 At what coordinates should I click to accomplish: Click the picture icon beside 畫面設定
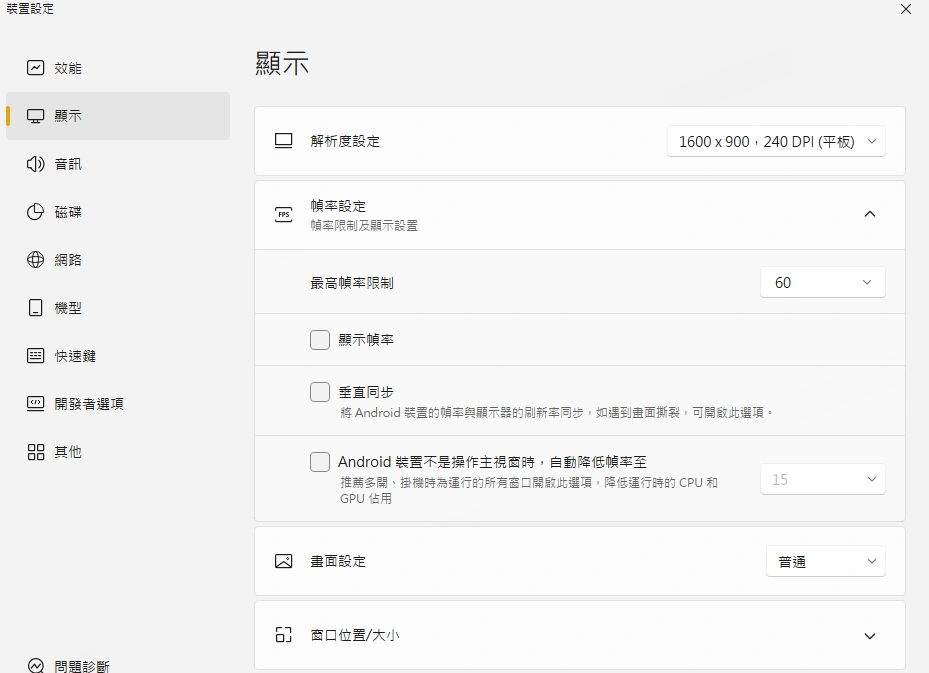point(284,561)
